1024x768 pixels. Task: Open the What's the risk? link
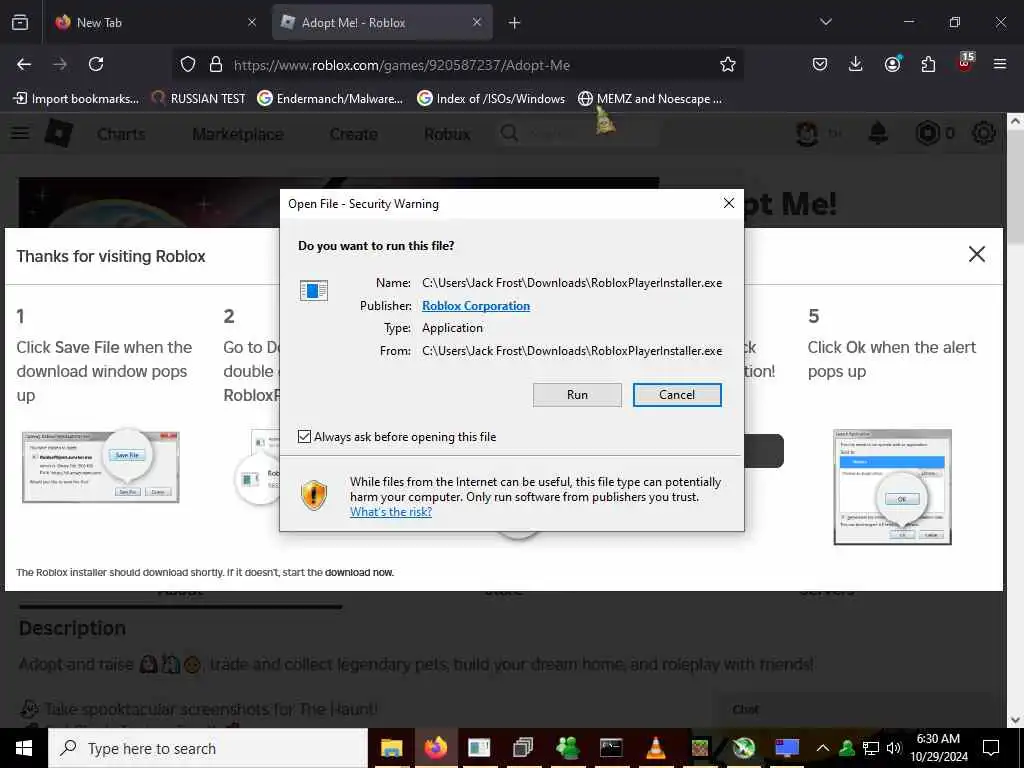point(391,512)
